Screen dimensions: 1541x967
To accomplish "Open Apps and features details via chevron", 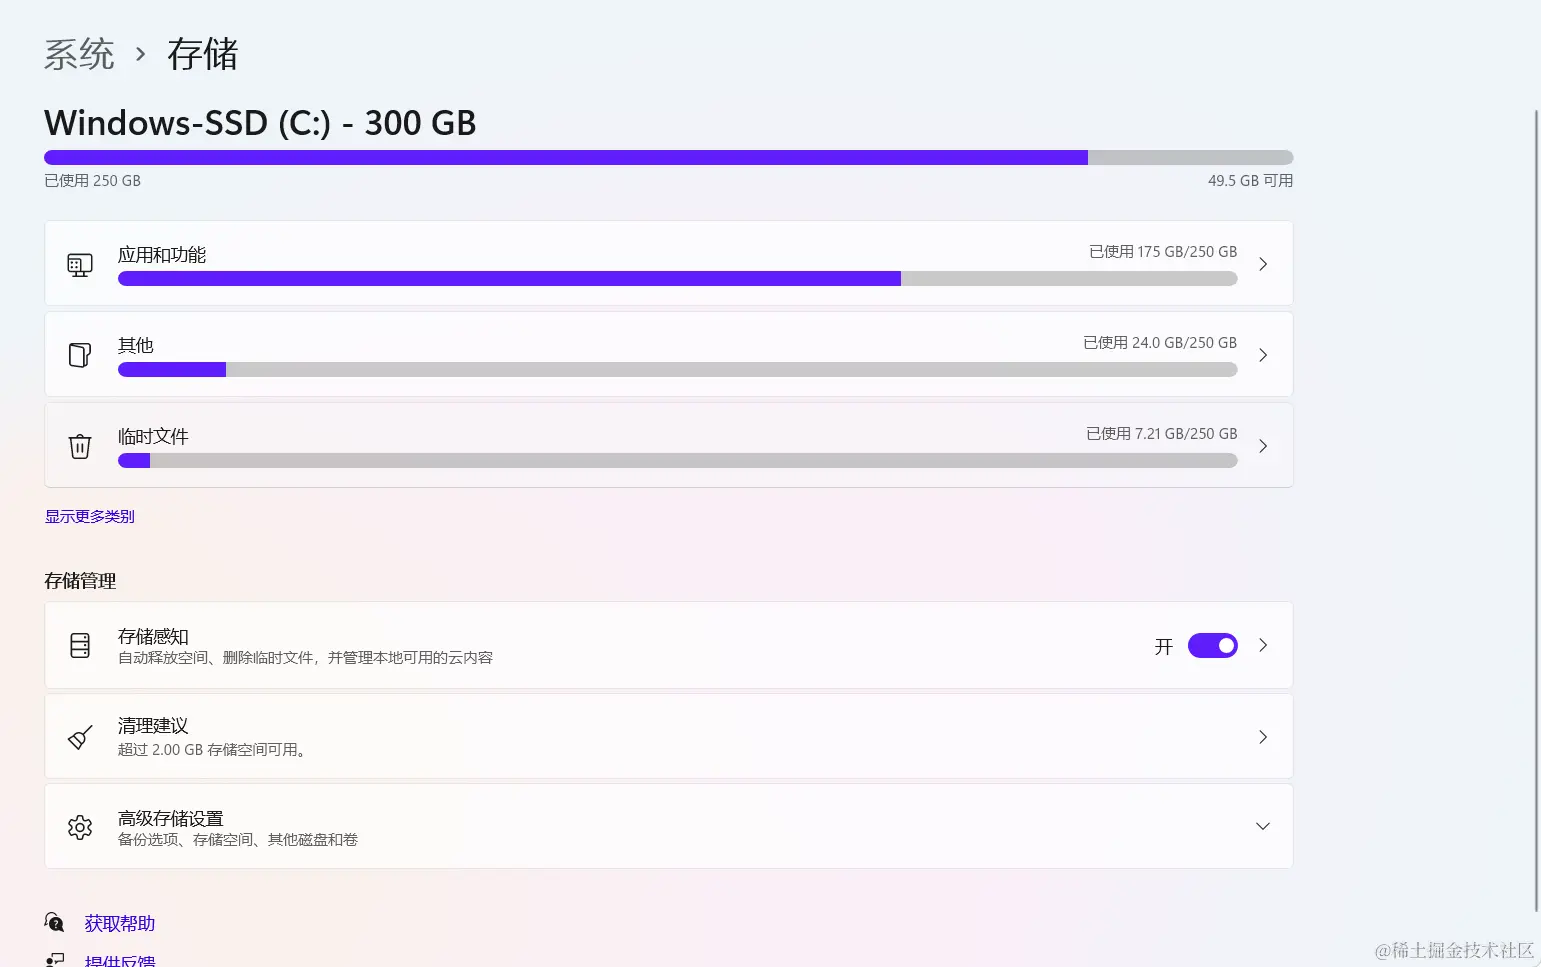I will click(1262, 264).
